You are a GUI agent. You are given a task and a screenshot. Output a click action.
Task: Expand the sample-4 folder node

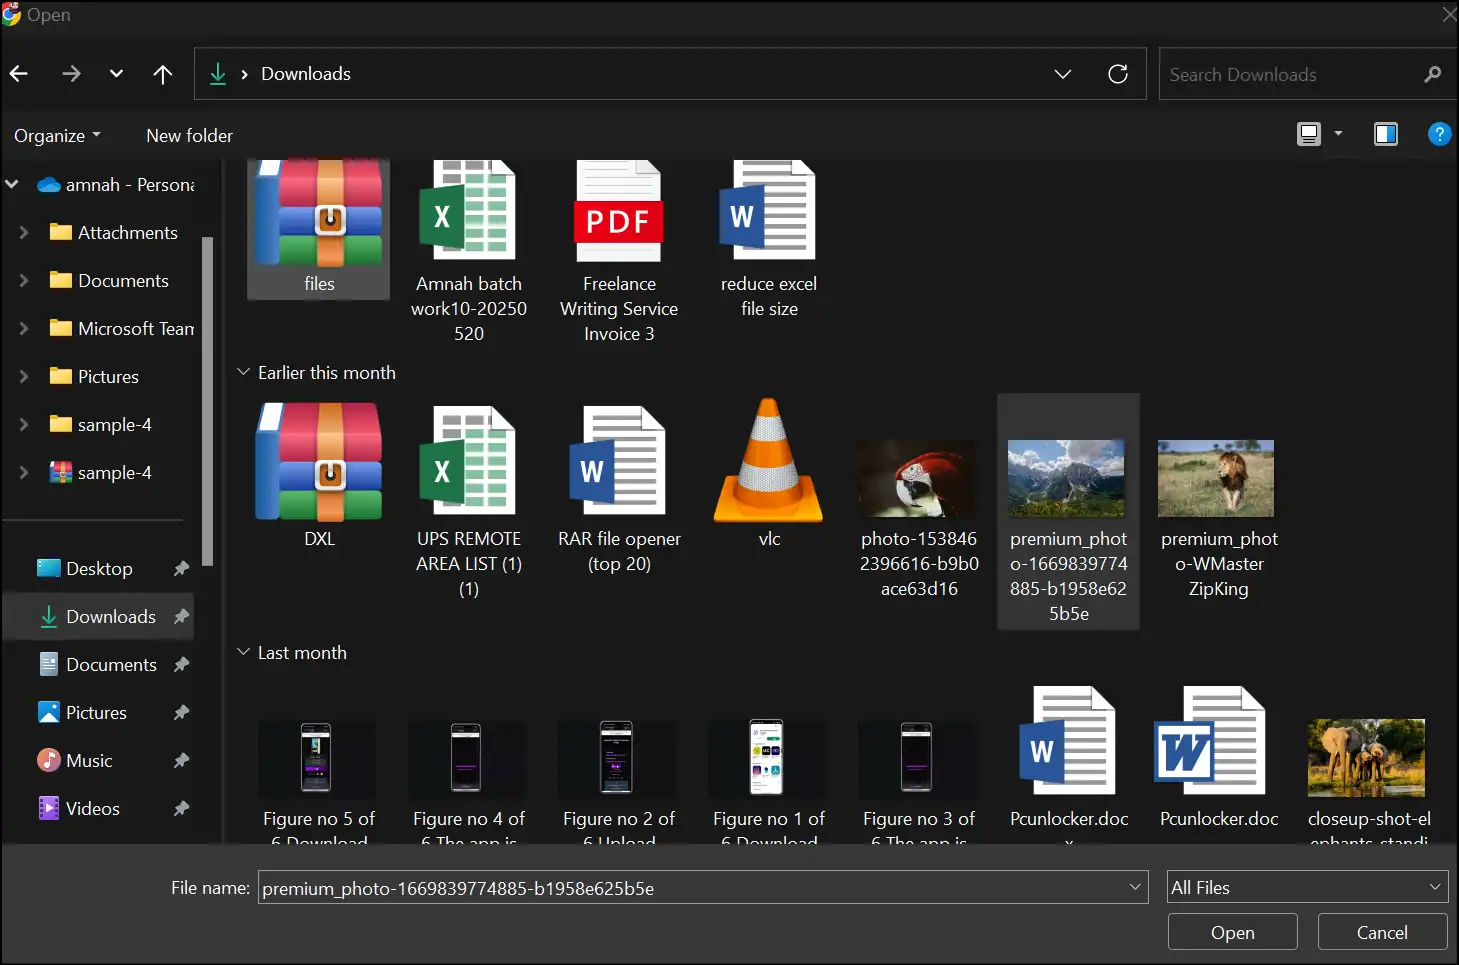click(x=24, y=424)
